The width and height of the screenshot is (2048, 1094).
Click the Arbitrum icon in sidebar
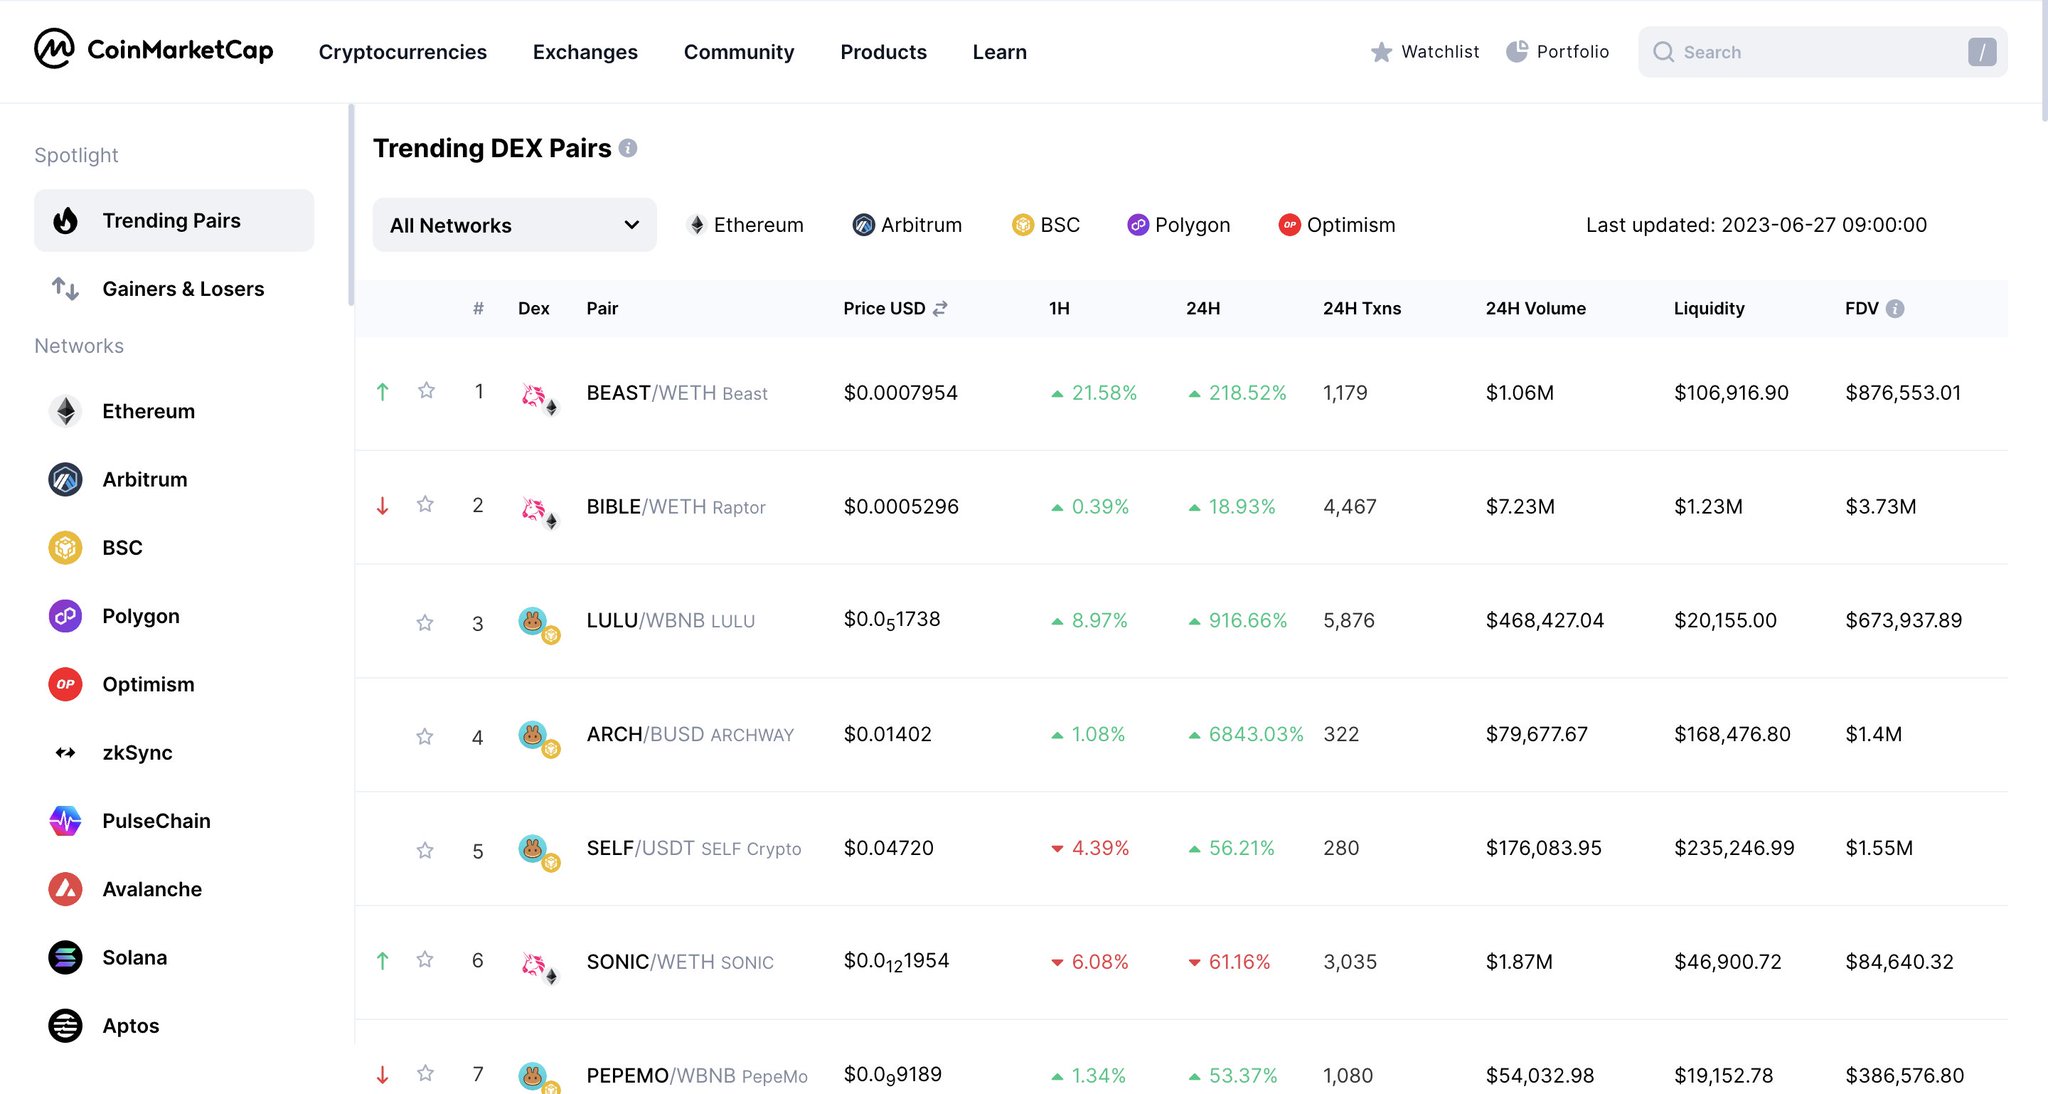pyautogui.click(x=66, y=479)
